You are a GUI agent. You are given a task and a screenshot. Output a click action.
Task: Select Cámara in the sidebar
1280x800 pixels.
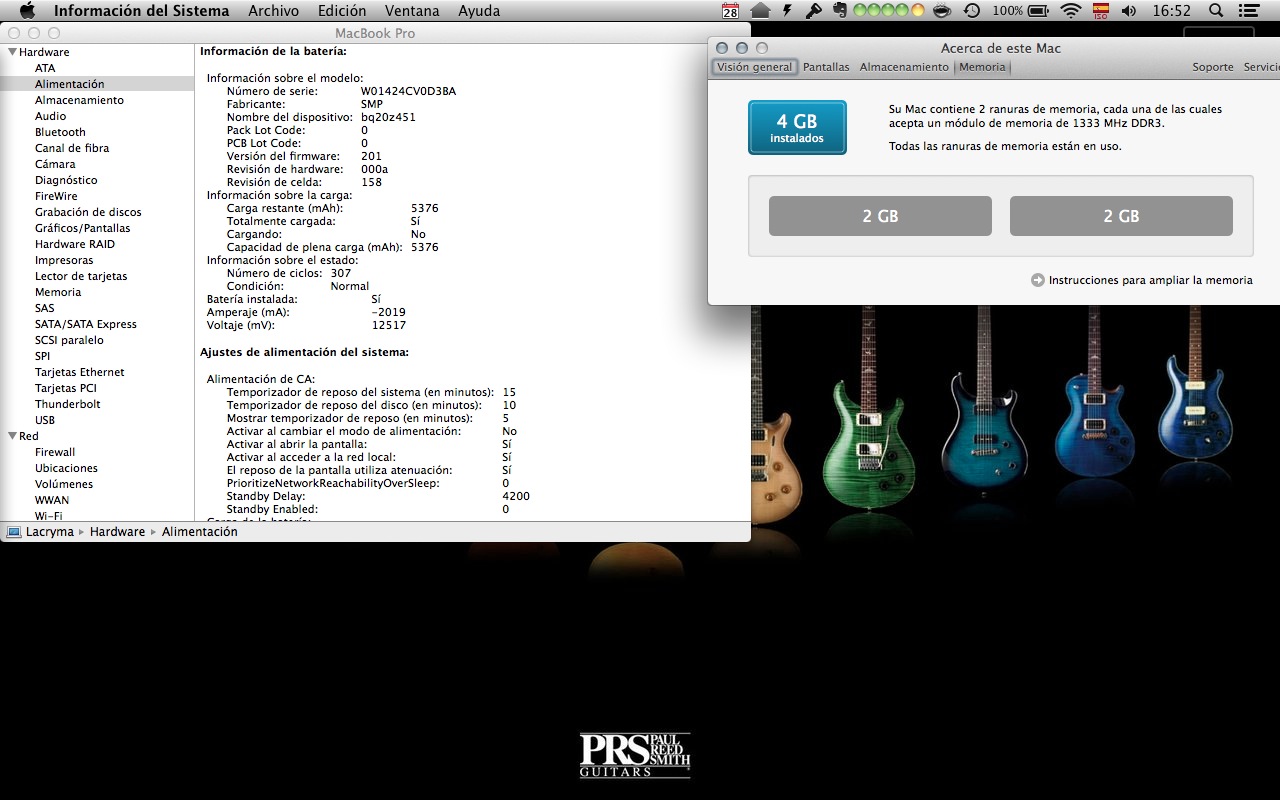click(x=55, y=164)
